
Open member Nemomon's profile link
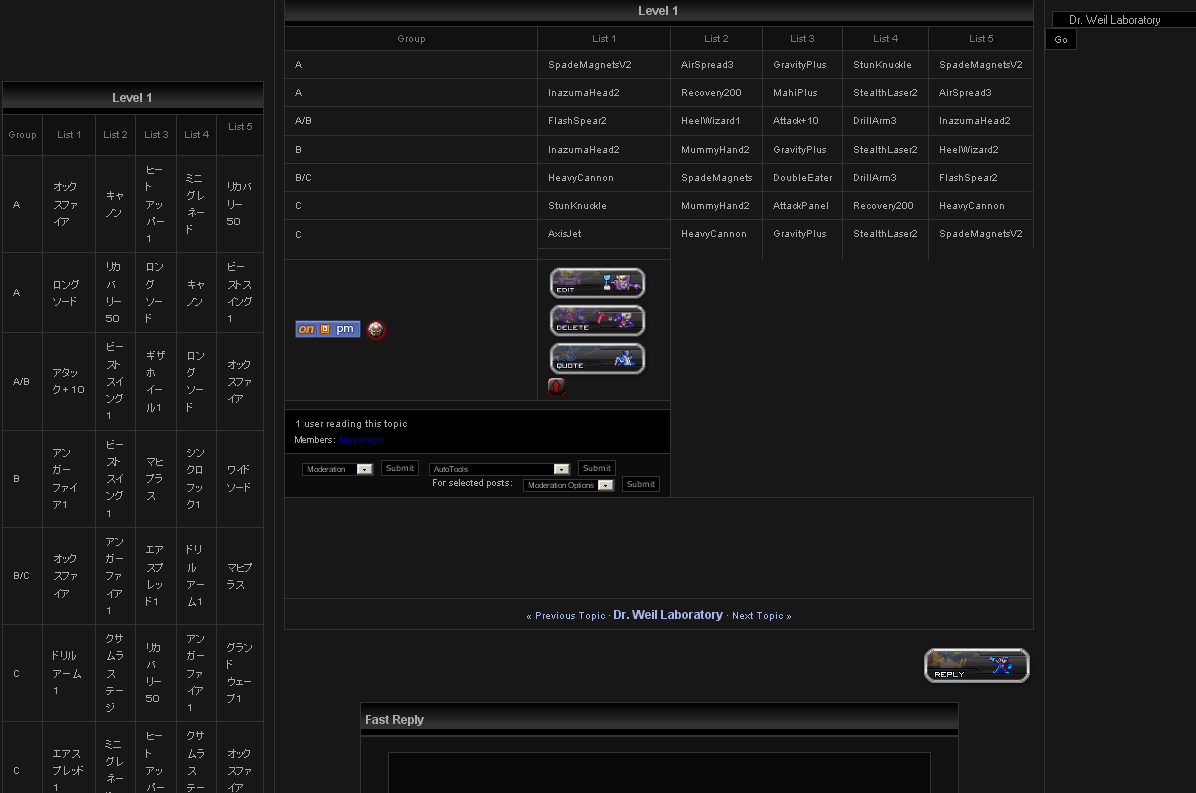pos(361,440)
